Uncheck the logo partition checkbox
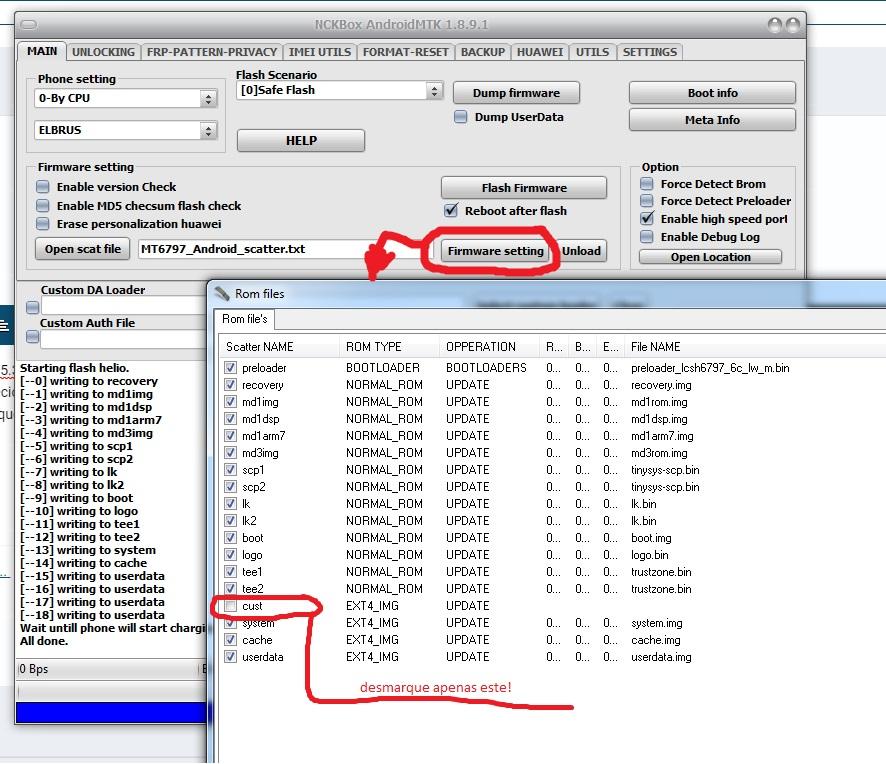 [x=231, y=555]
